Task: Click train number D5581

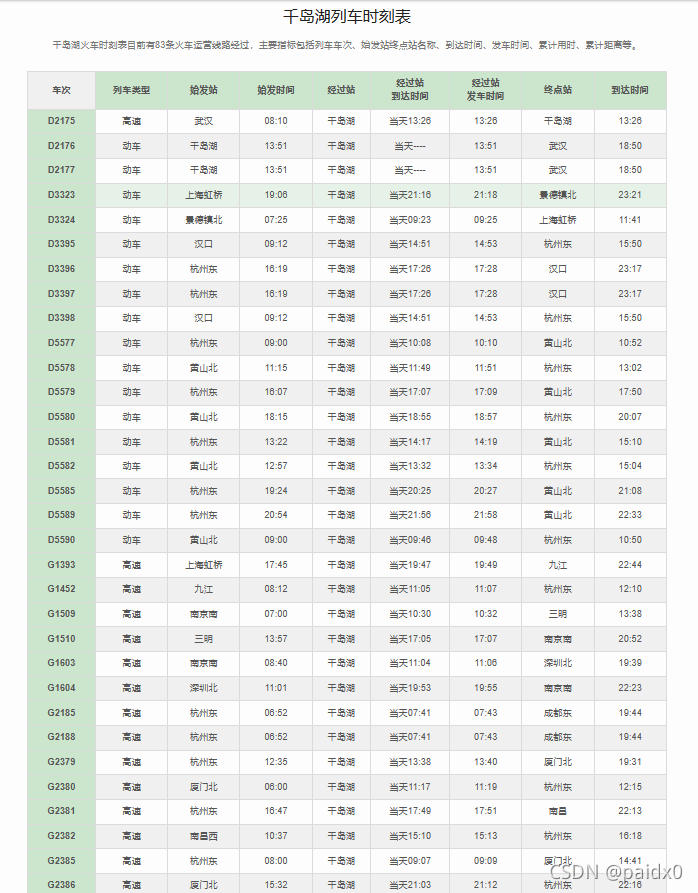Action: pos(61,442)
